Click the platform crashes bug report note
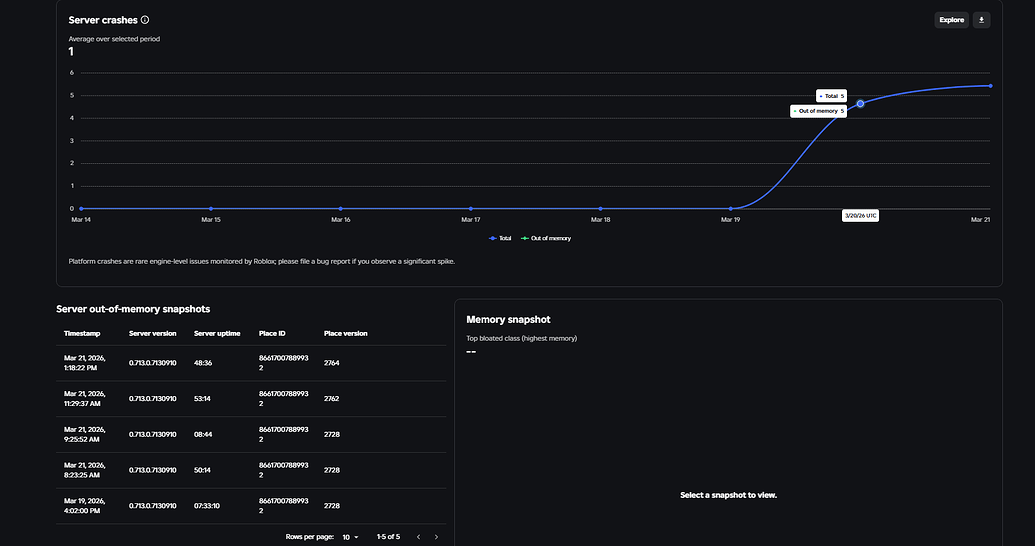 (261, 261)
